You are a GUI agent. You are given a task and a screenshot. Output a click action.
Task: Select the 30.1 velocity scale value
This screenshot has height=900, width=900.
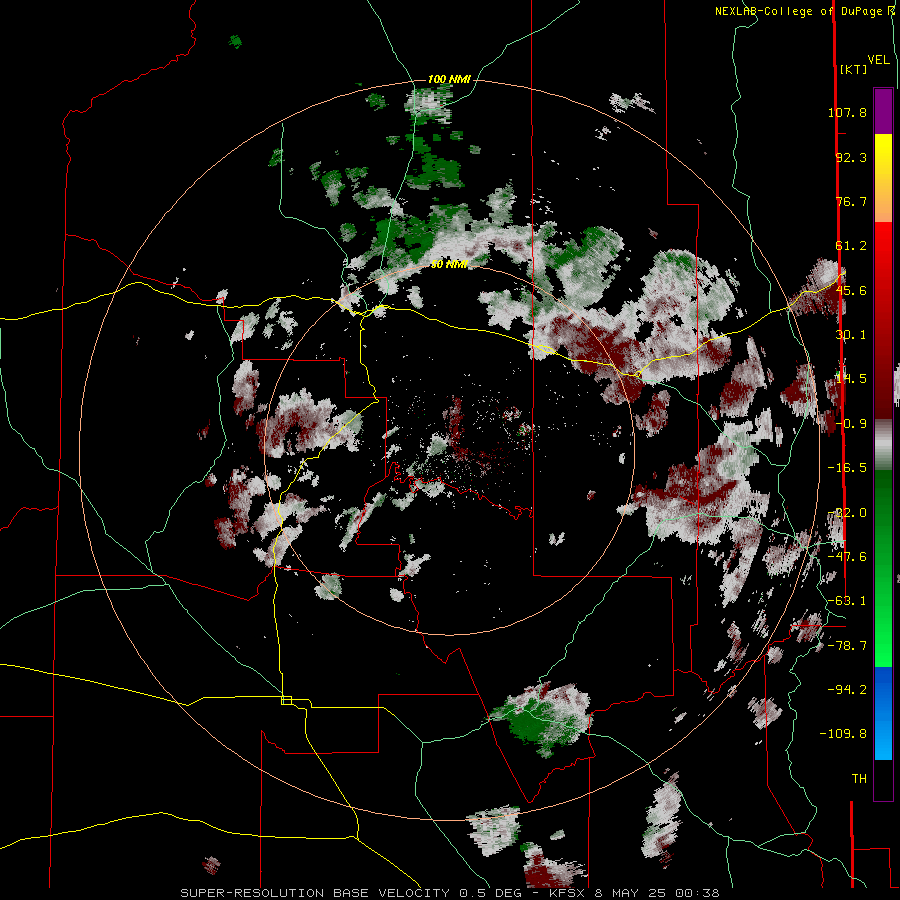tap(851, 335)
